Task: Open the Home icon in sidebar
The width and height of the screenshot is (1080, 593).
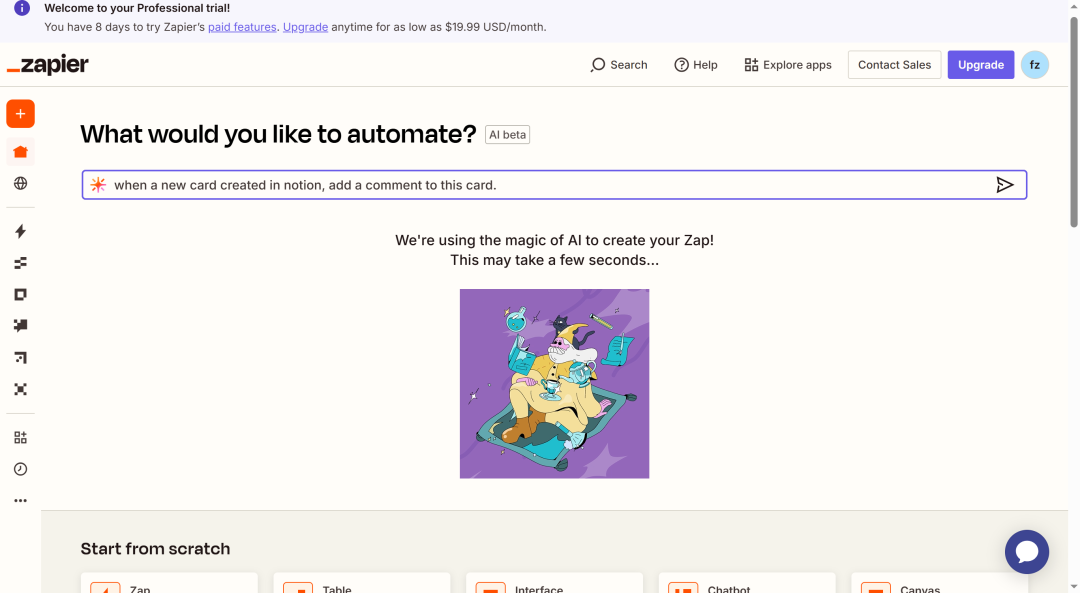Action: pos(21,152)
